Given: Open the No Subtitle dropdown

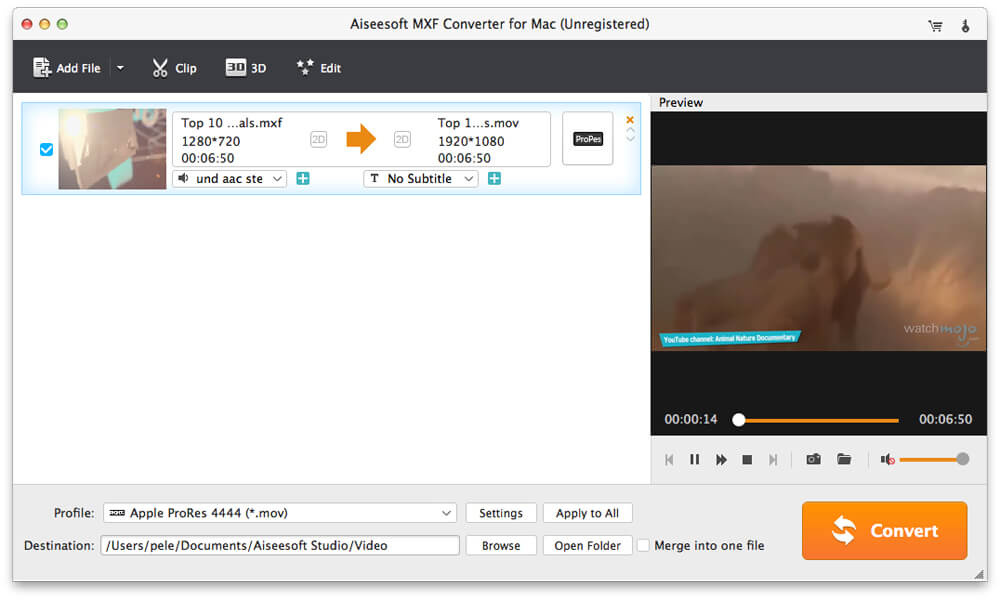Looking at the screenshot, I should pyautogui.click(x=420, y=179).
